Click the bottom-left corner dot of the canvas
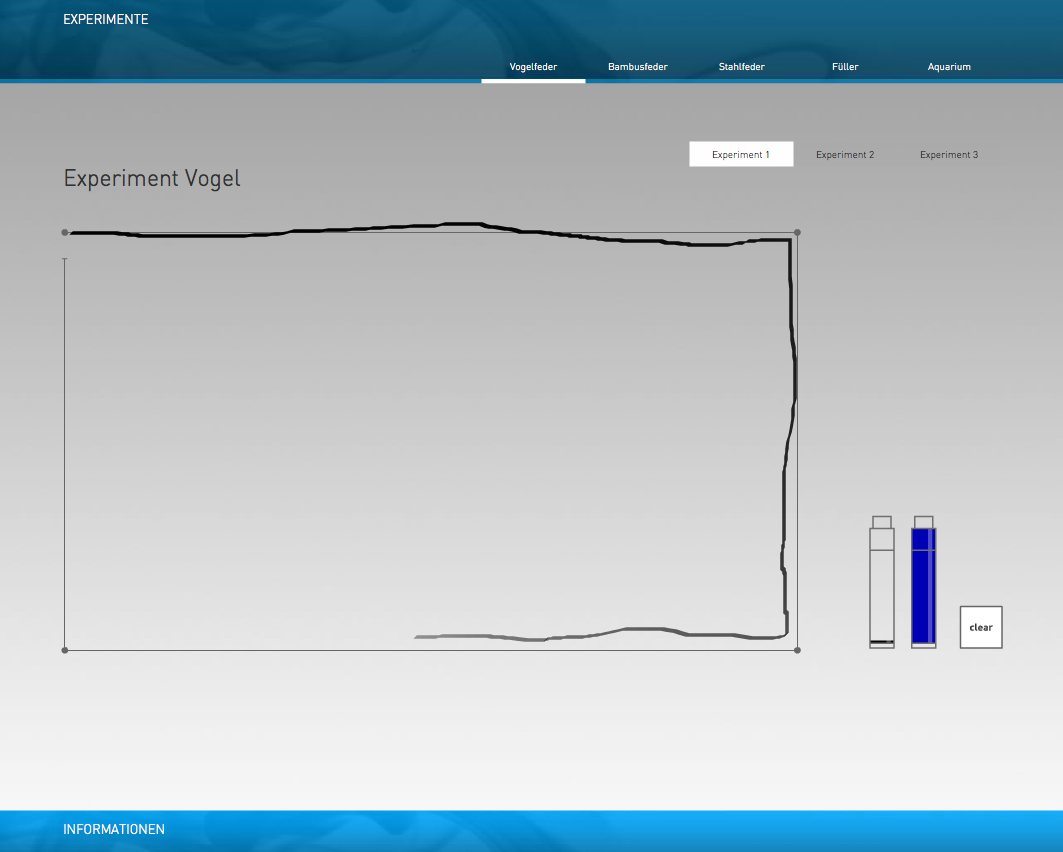The image size is (1063, 852). pyautogui.click(x=65, y=650)
